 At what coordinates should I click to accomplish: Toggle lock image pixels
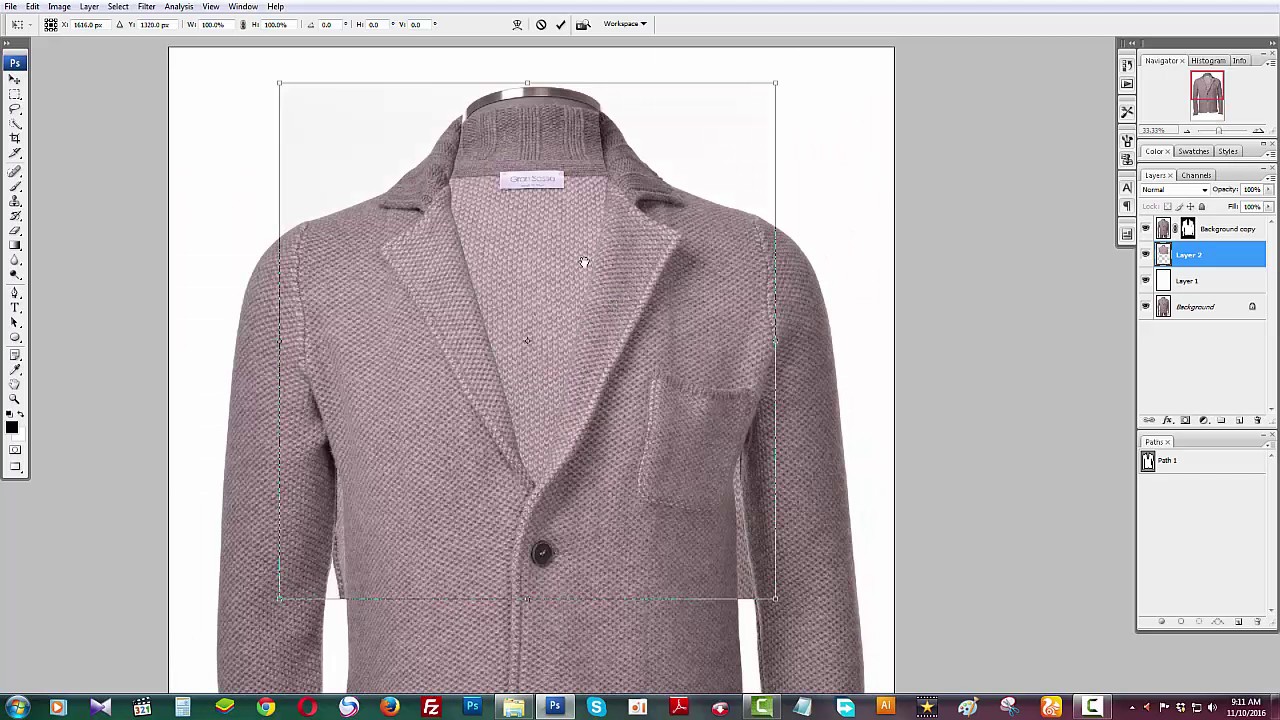pyautogui.click(x=1179, y=207)
